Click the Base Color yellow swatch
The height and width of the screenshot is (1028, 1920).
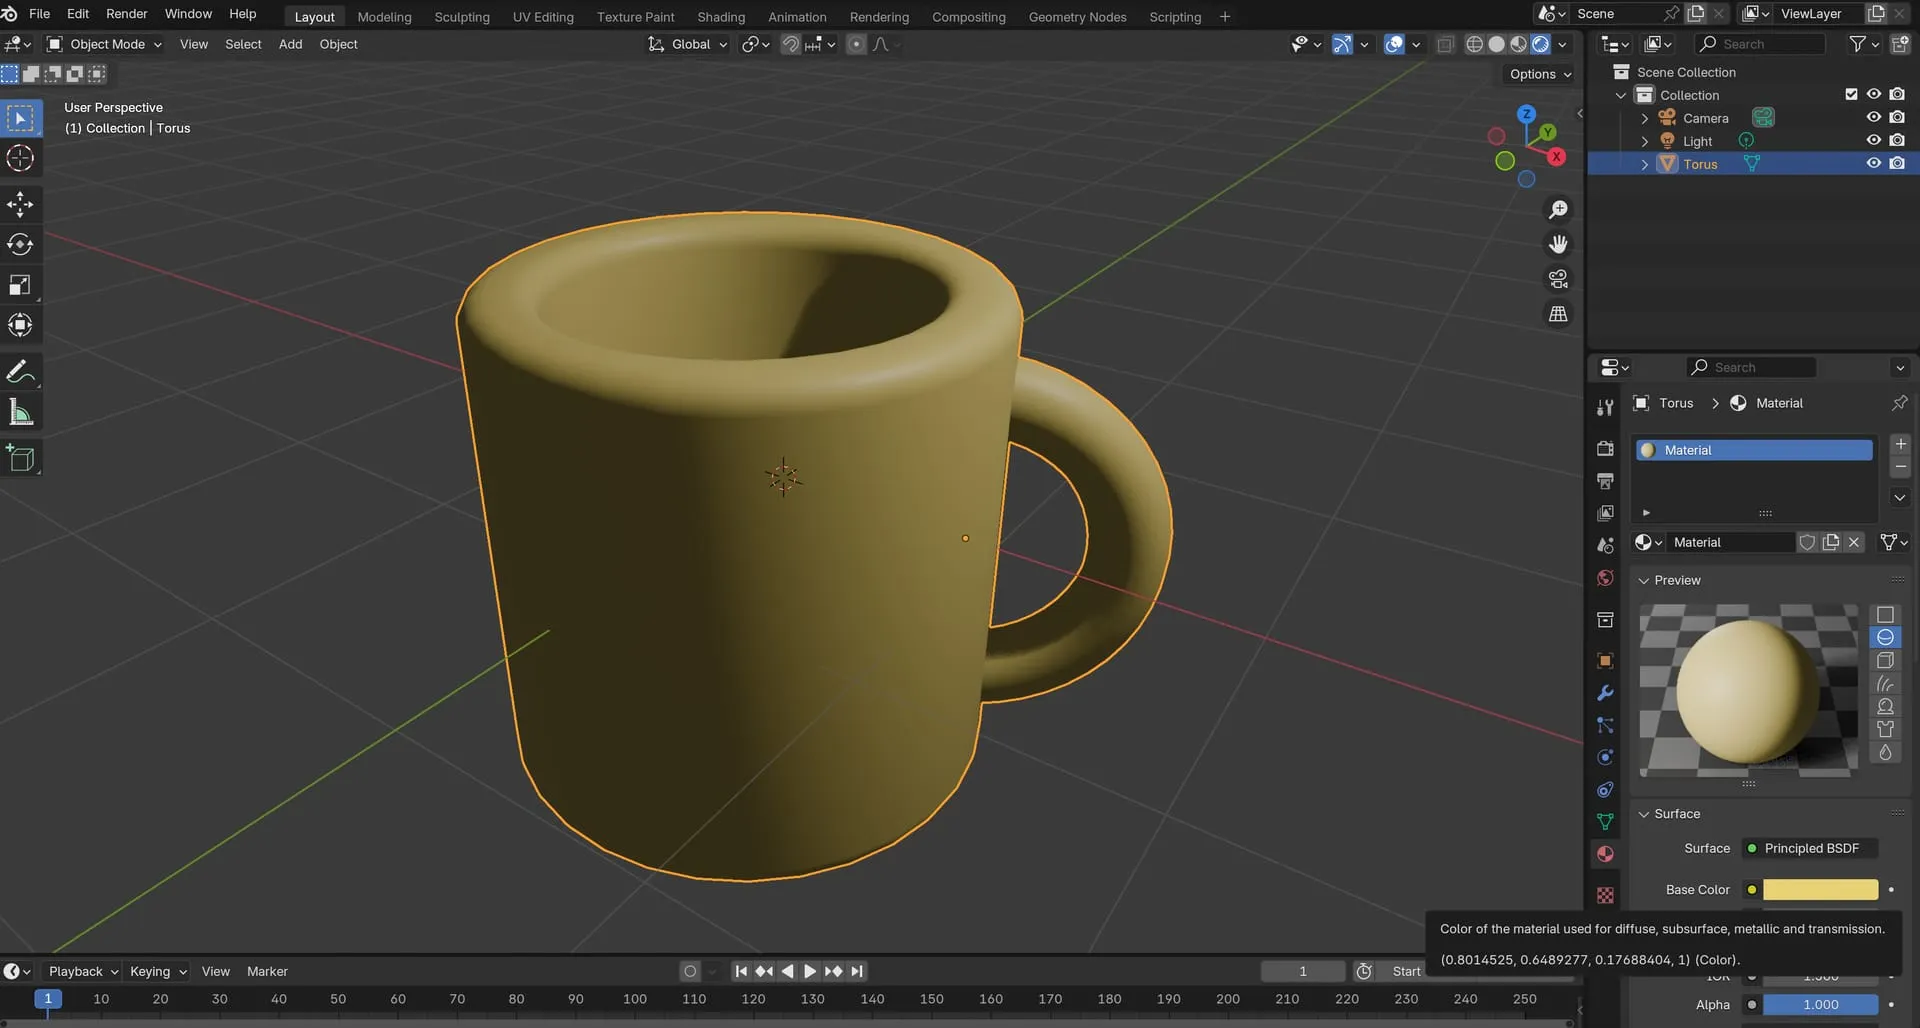pos(1819,890)
